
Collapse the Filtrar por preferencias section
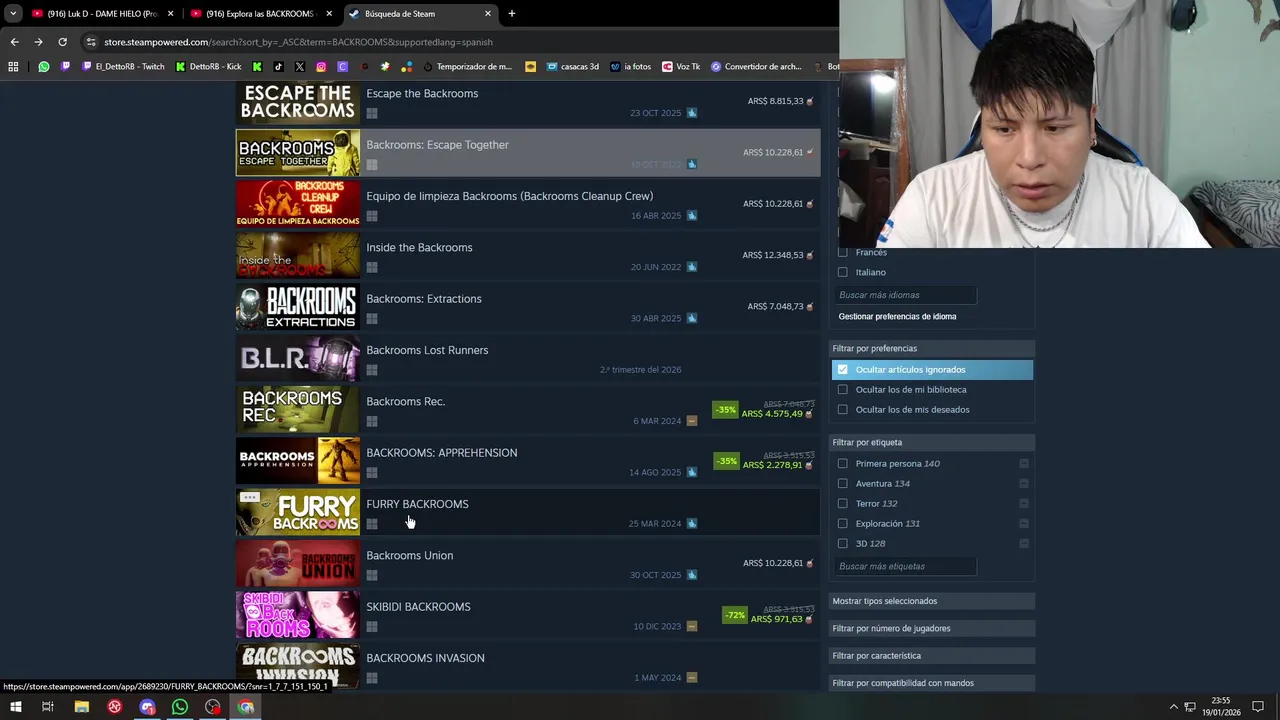[932, 349]
